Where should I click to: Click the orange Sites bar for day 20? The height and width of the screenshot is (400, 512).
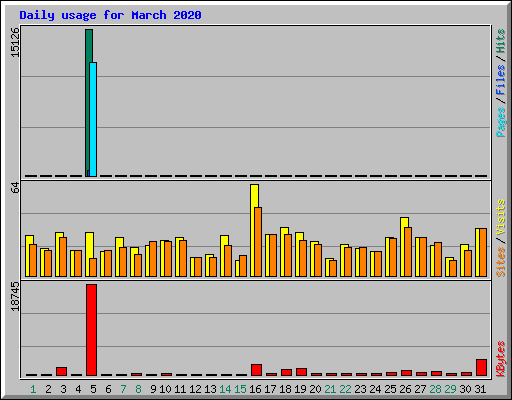click(318, 260)
